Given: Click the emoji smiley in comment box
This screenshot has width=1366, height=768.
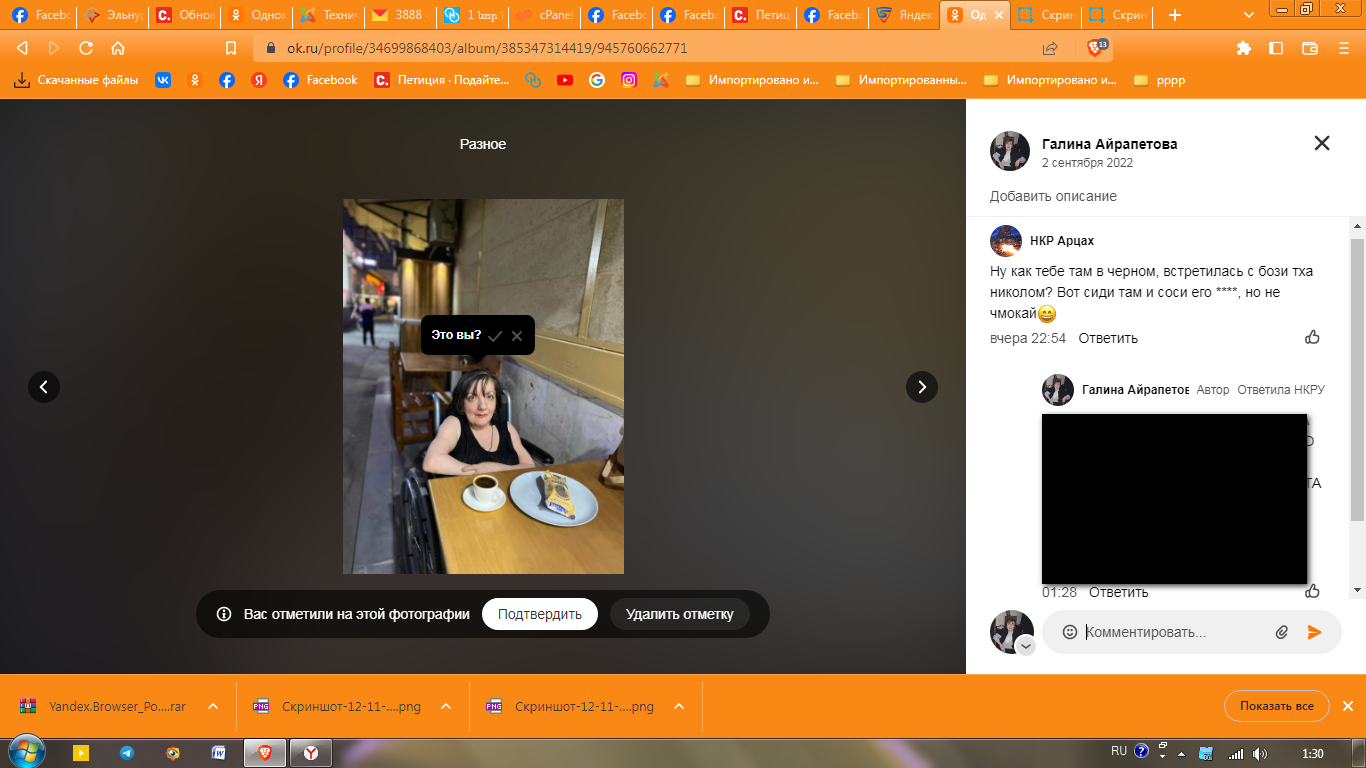Looking at the screenshot, I should pos(1069,632).
